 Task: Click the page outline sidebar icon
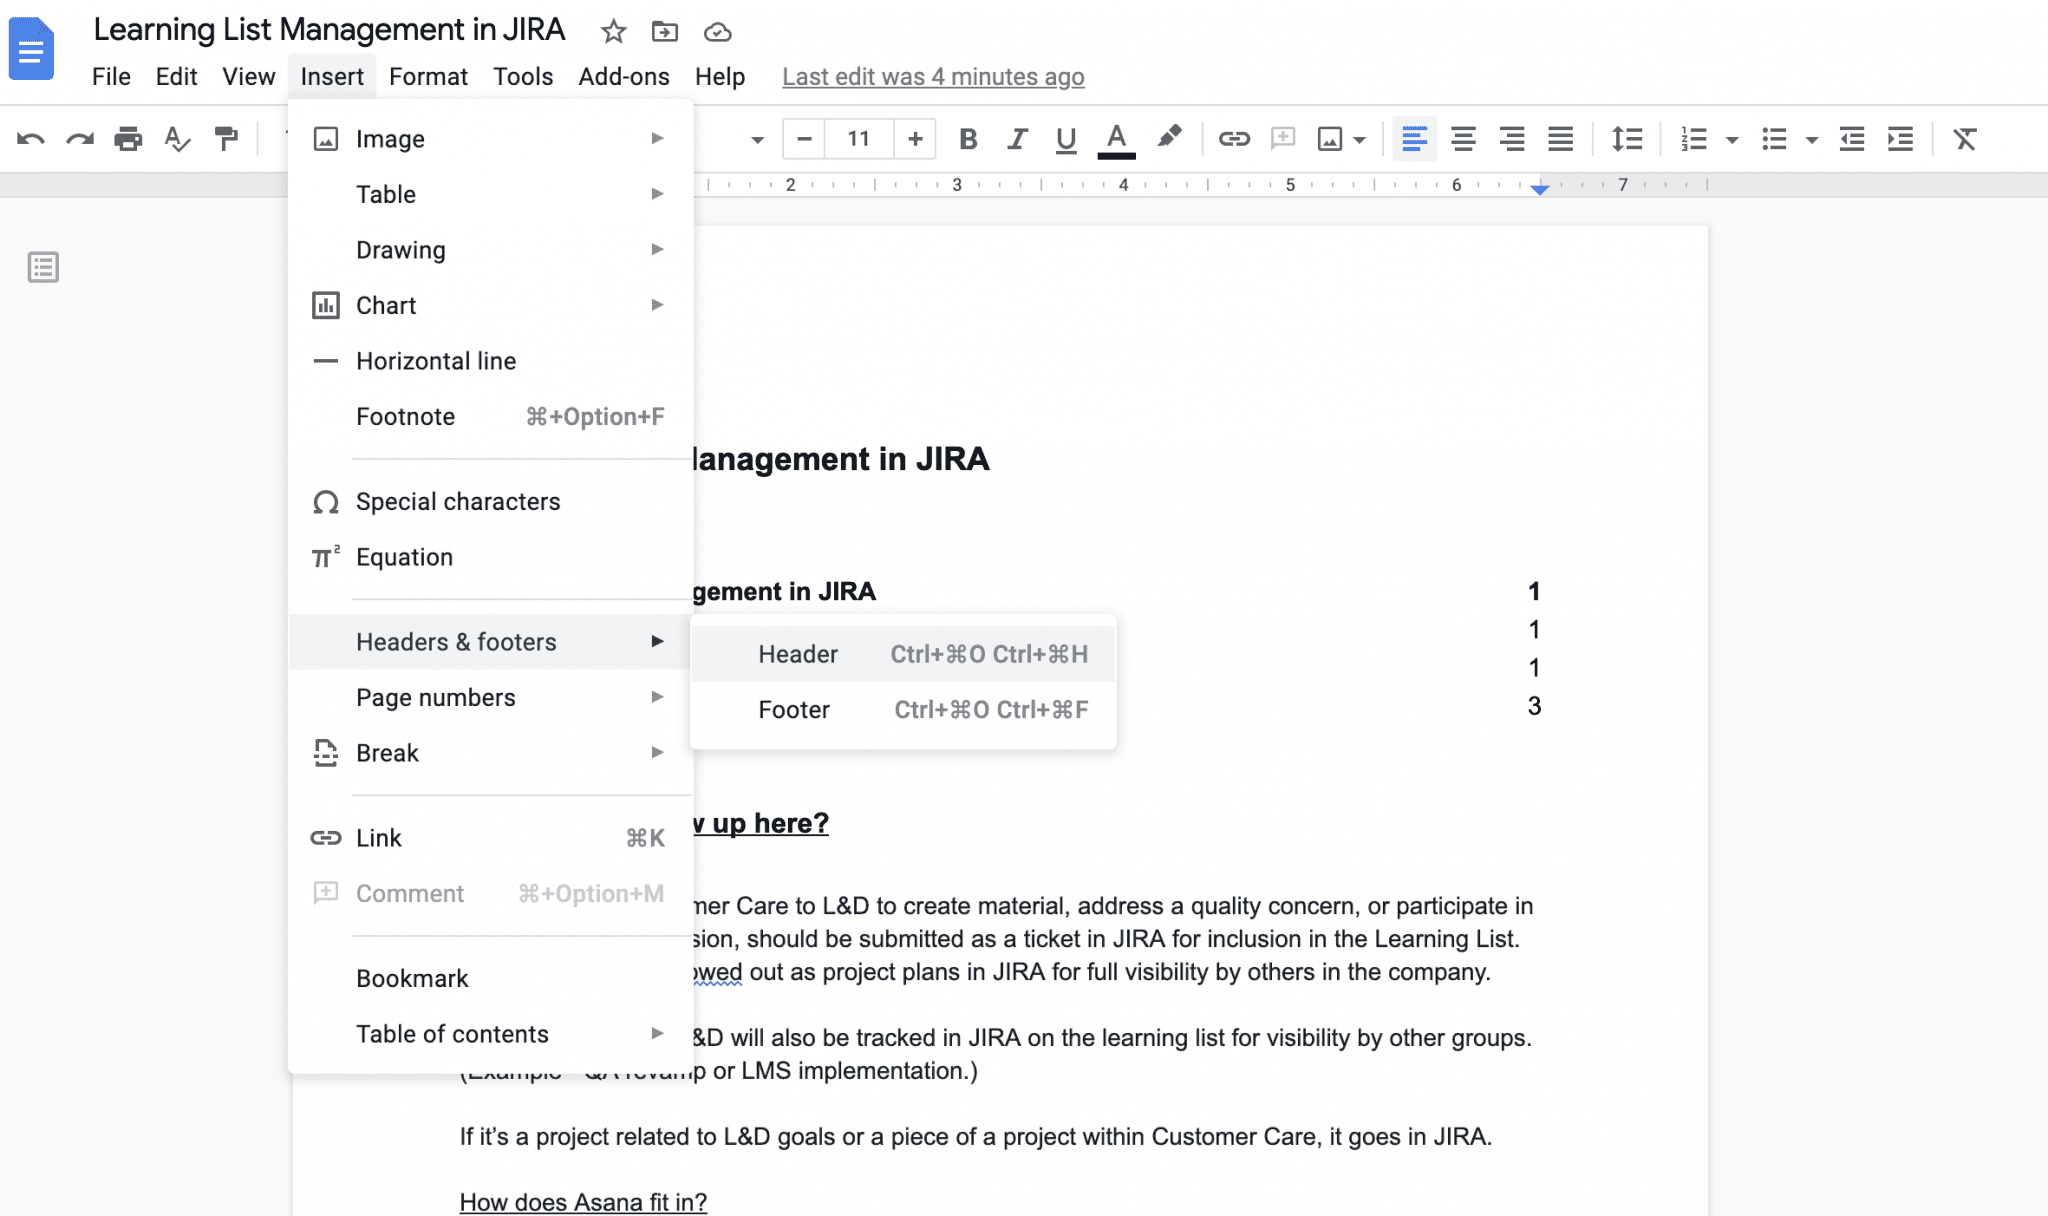(42, 266)
